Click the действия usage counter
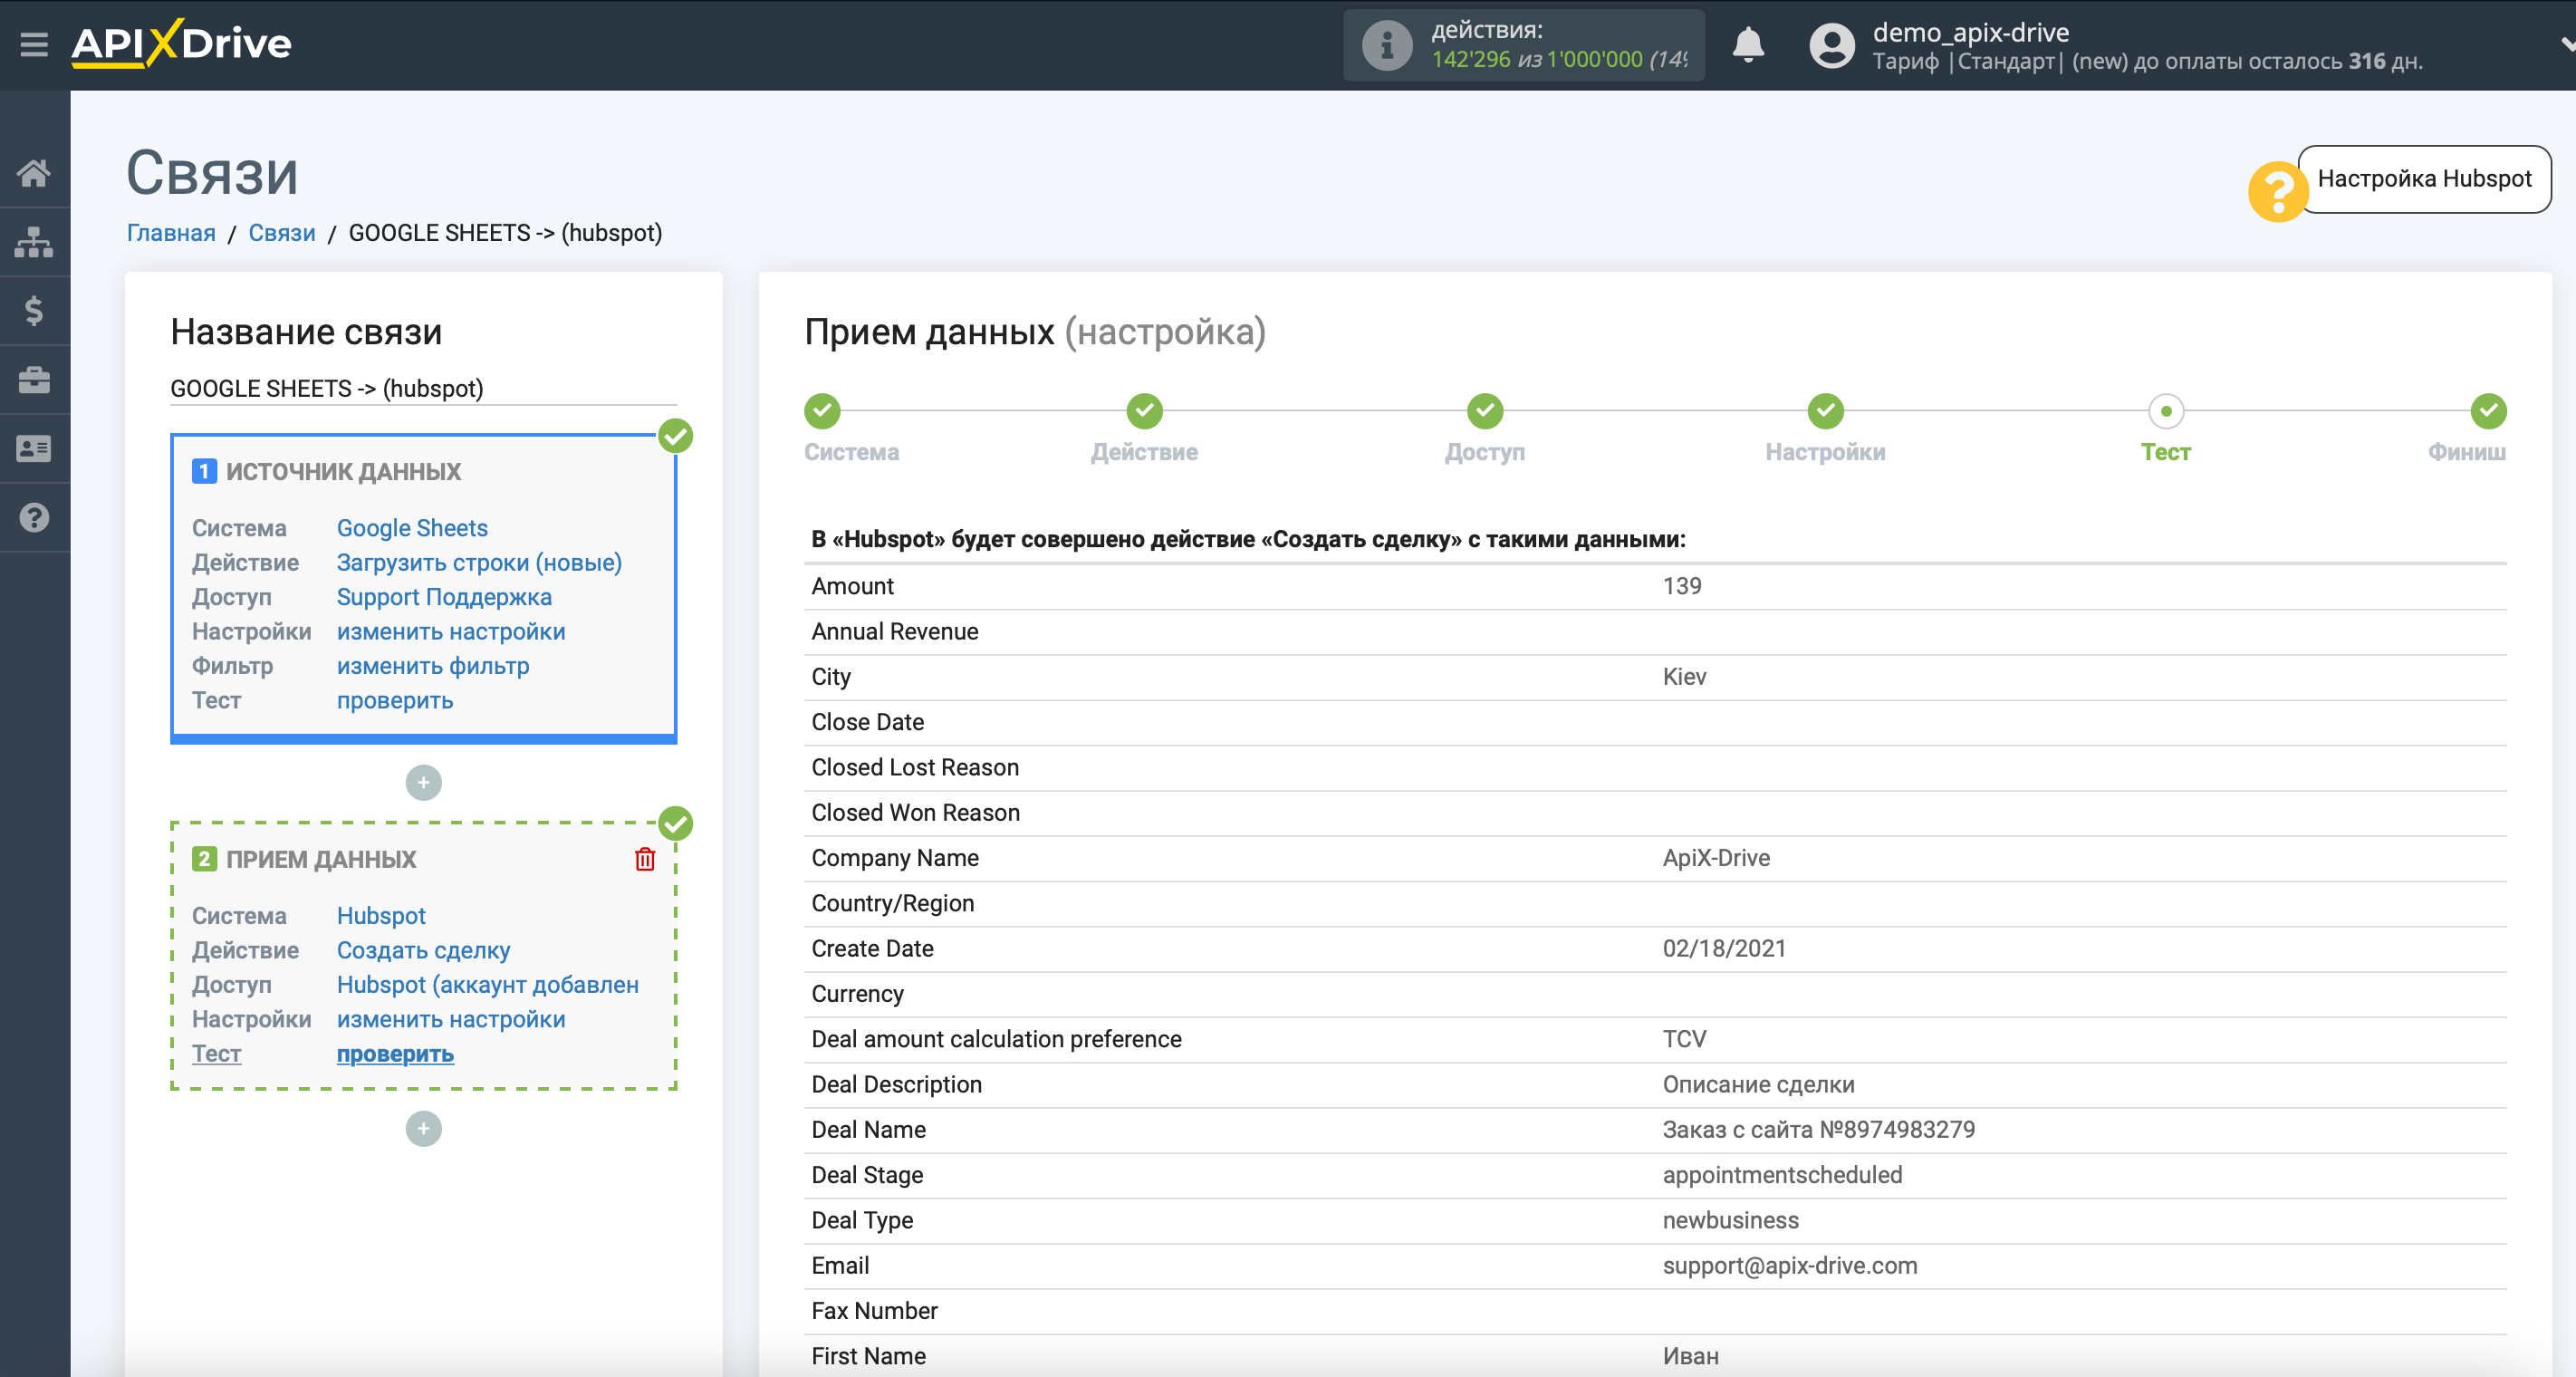 pyautogui.click(x=1523, y=45)
